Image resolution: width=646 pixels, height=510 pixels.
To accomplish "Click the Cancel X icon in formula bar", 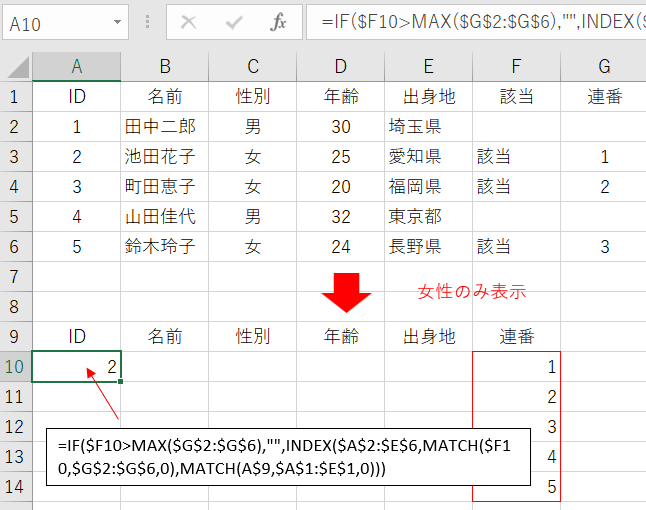I will point(188,22).
